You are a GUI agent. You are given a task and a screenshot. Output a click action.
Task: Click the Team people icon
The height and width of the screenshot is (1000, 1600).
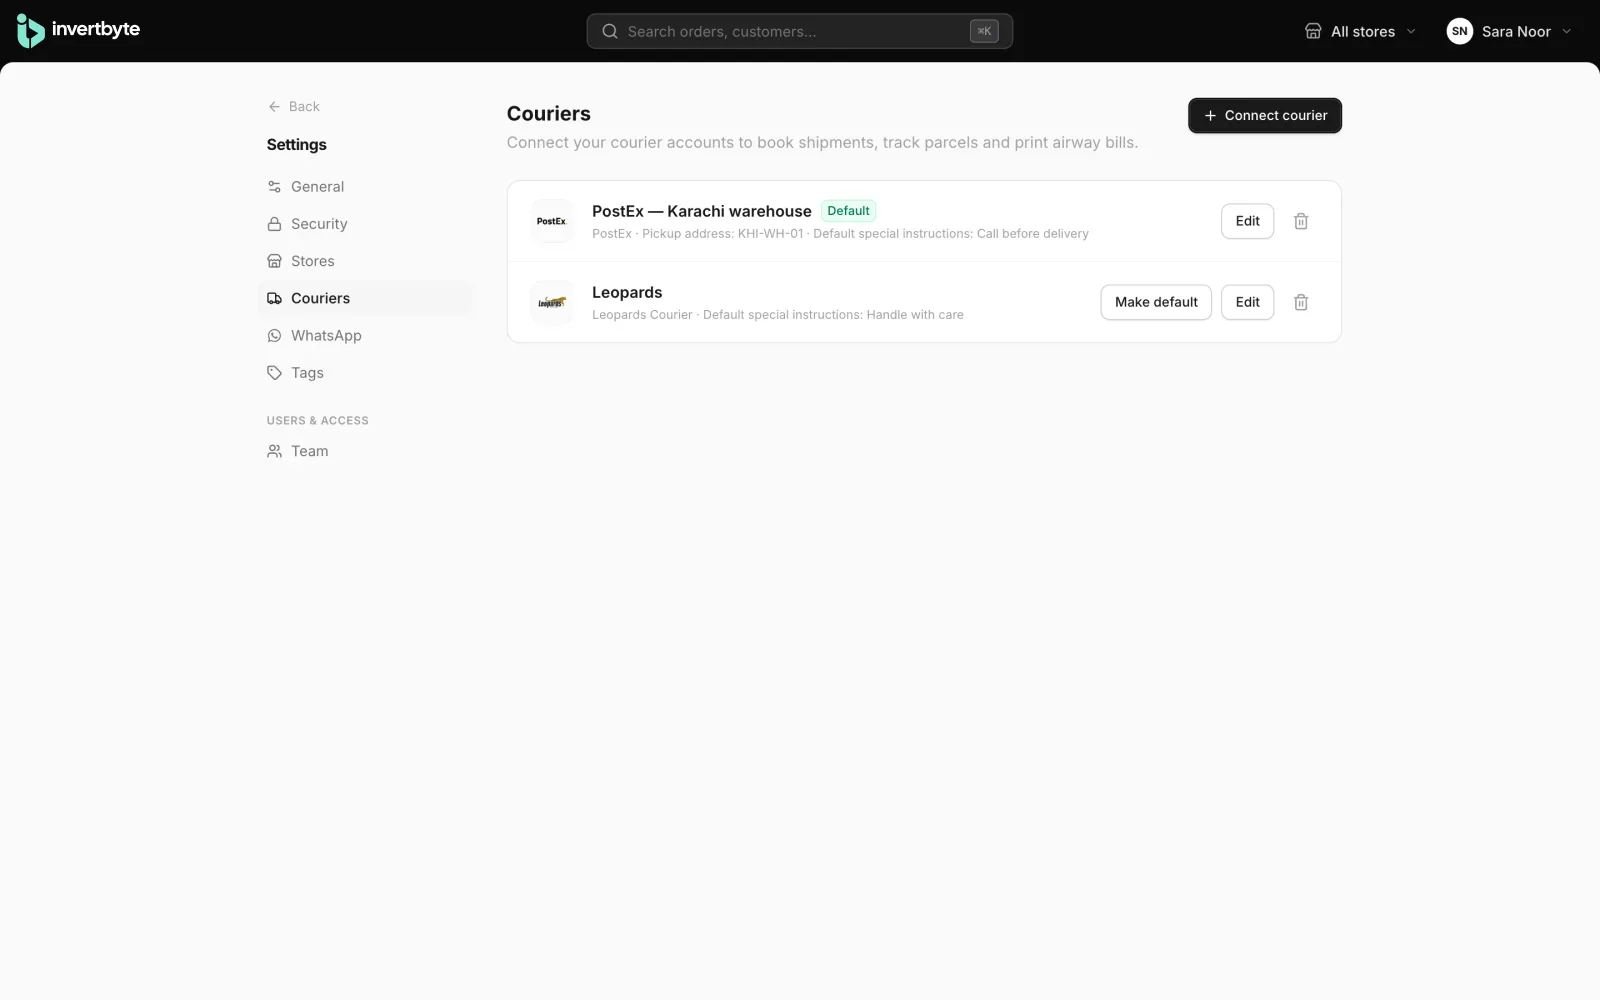click(x=274, y=451)
